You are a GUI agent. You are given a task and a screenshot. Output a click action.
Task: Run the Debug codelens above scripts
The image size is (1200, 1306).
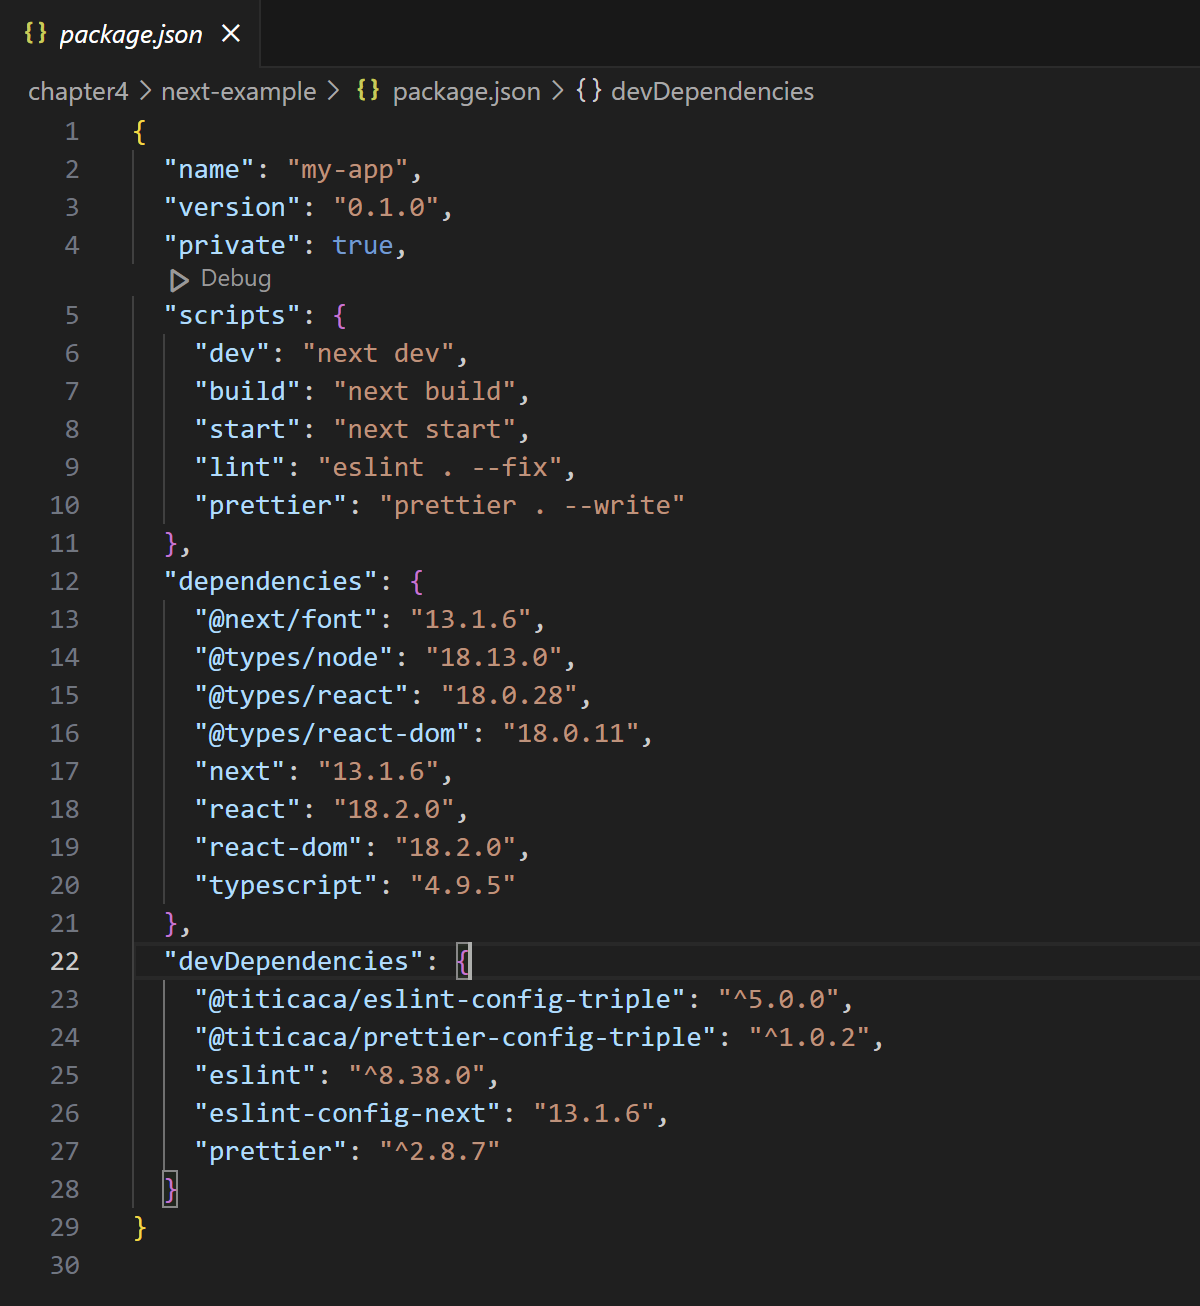pos(236,279)
